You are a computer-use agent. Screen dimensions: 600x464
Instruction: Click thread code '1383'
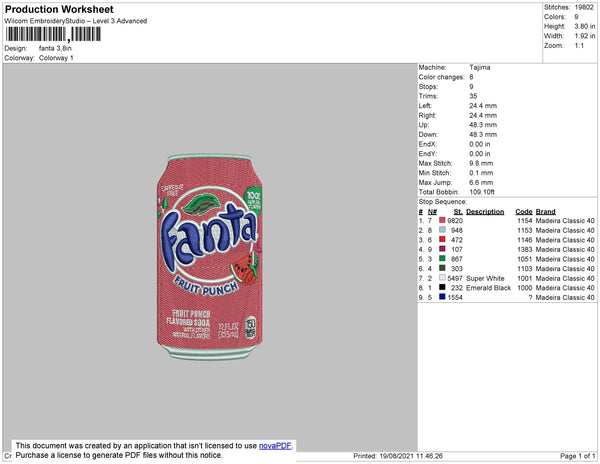tap(525, 249)
